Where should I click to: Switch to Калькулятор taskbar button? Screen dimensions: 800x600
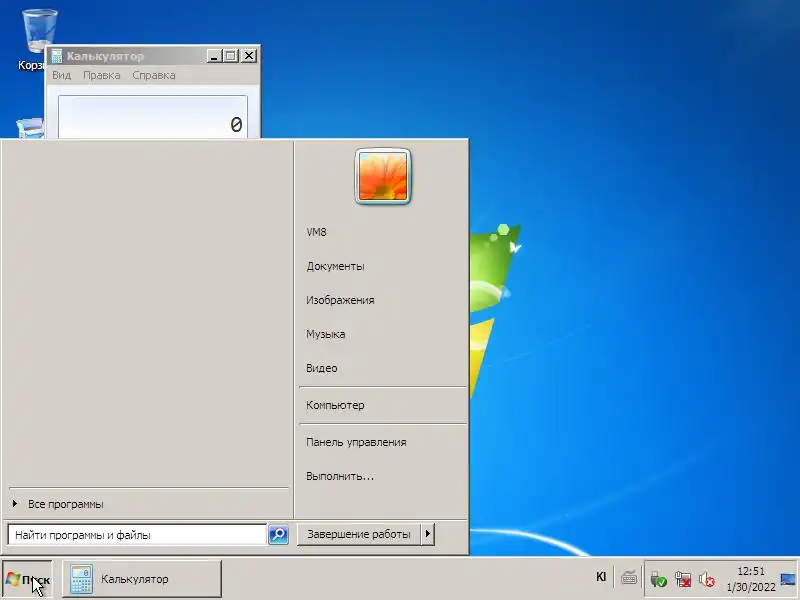(x=142, y=579)
